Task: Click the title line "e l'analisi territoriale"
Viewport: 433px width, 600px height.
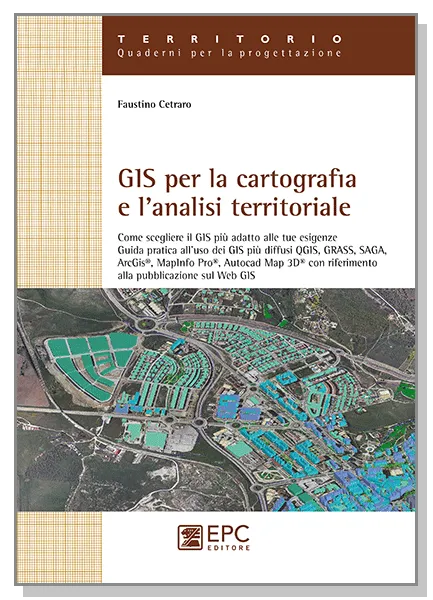Action: click(x=234, y=207)
